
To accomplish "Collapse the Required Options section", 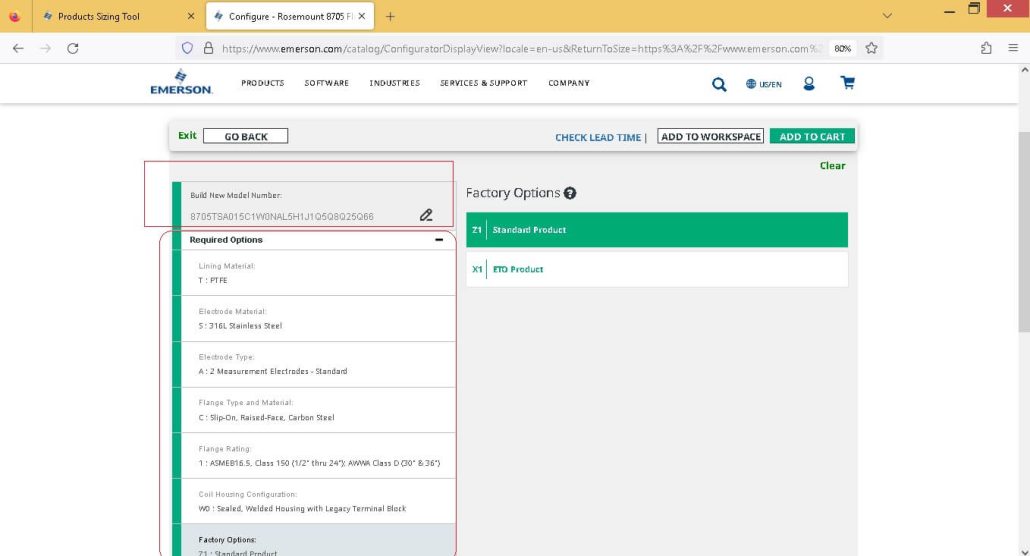I will pyautogui.click(x=439, y=240).
